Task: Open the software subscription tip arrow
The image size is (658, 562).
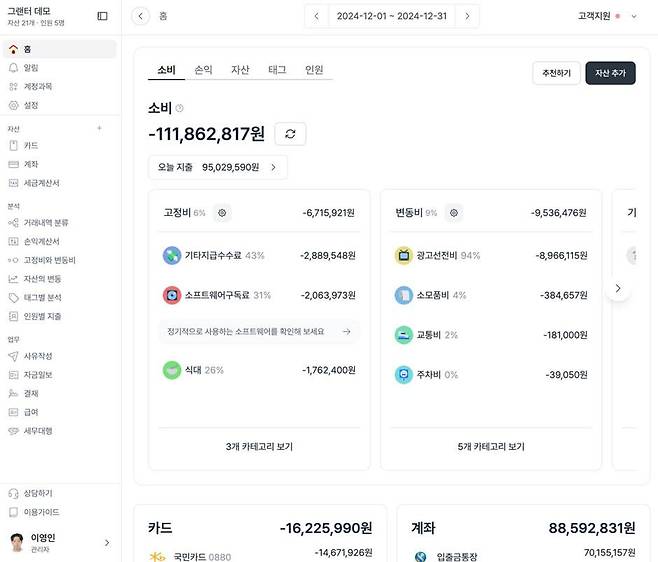Action: click(347, 332)
